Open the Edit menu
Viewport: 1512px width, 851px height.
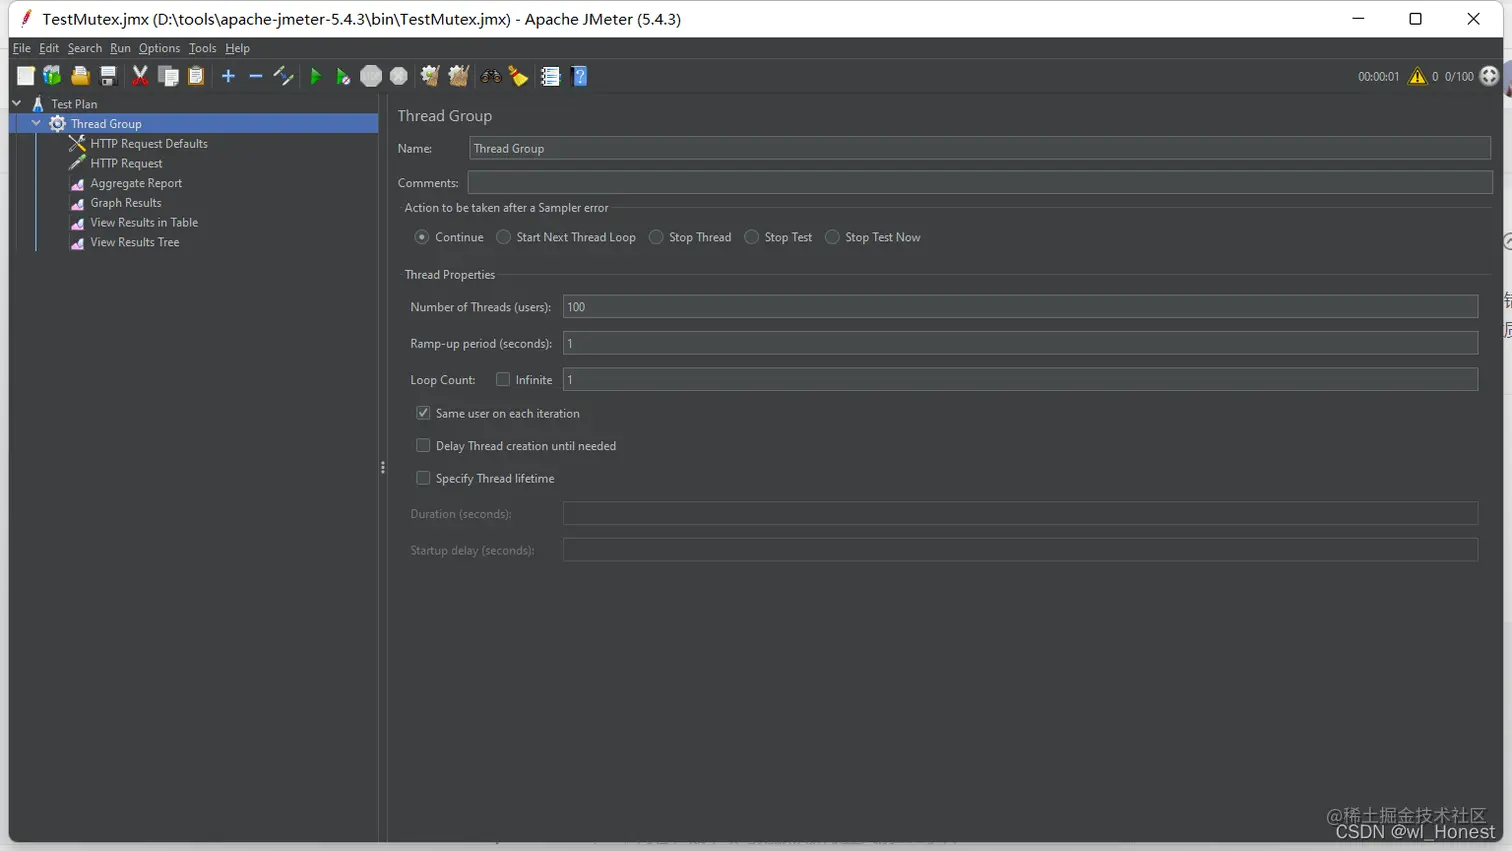pyautogui.click(x=49, y=48)
